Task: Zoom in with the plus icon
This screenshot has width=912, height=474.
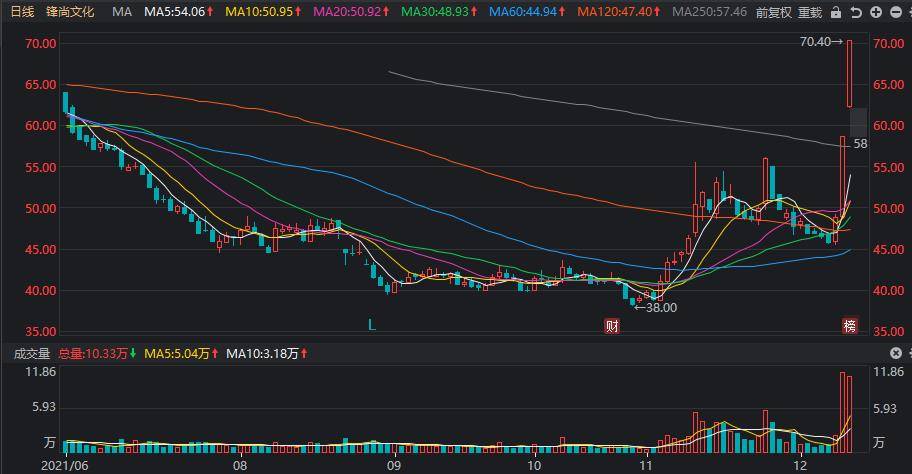Action: pyautogui.click(x=876, y=12)
